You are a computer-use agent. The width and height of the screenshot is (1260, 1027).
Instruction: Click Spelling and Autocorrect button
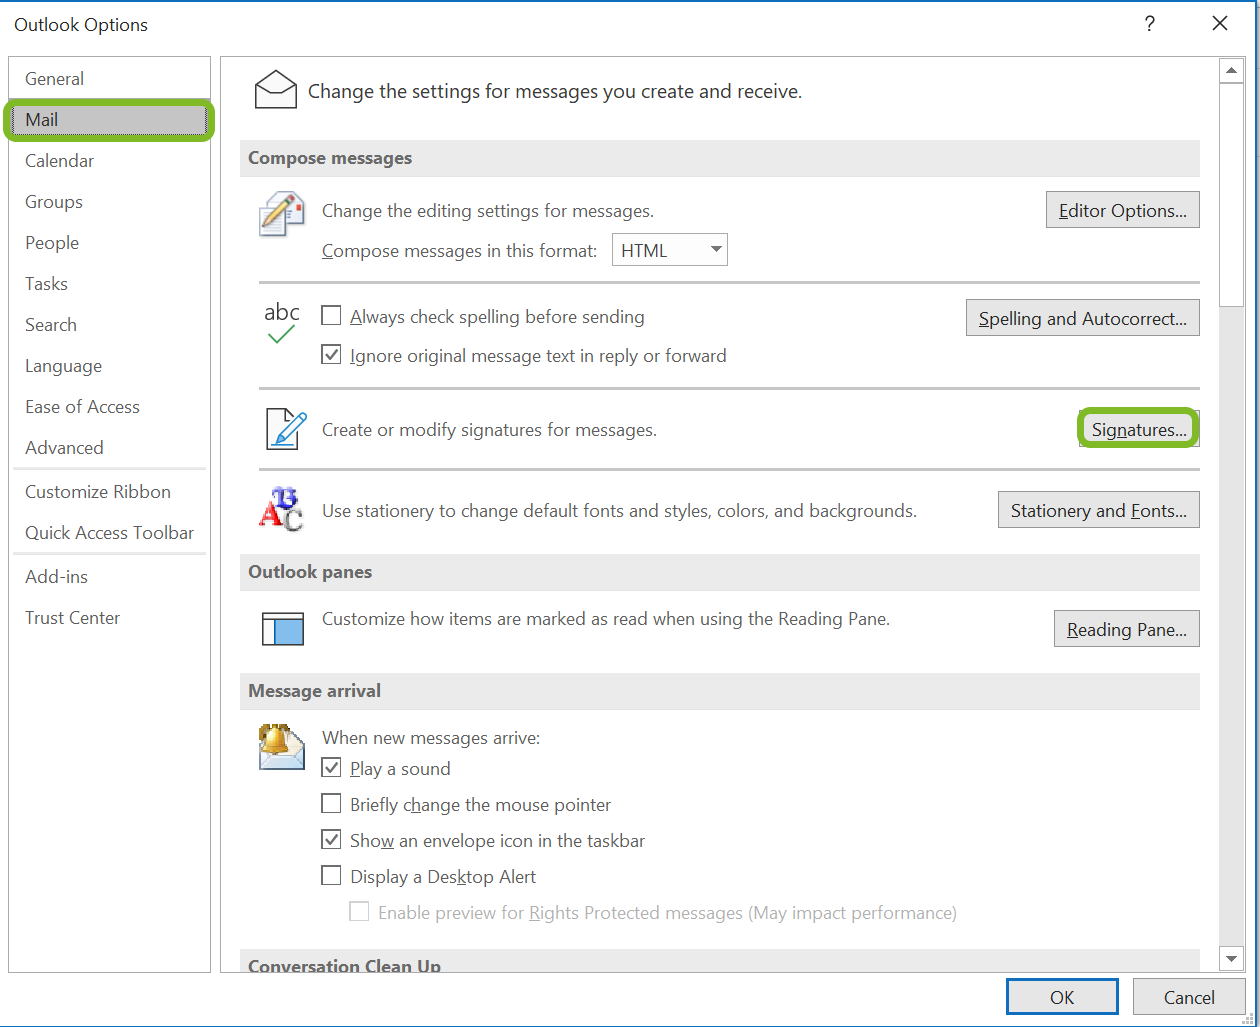click(x=1082, y=318)
